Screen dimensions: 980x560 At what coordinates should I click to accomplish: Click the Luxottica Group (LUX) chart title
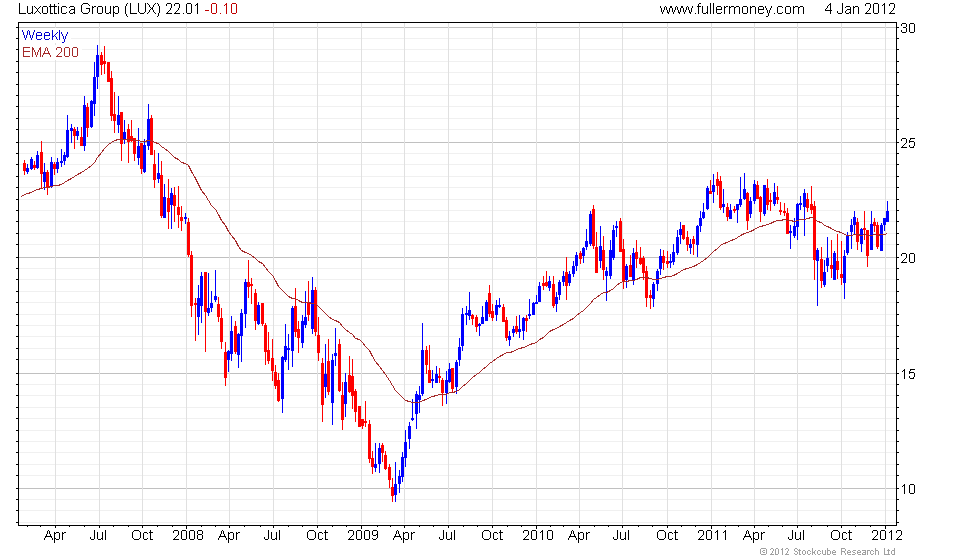click(x=90, y=9)
